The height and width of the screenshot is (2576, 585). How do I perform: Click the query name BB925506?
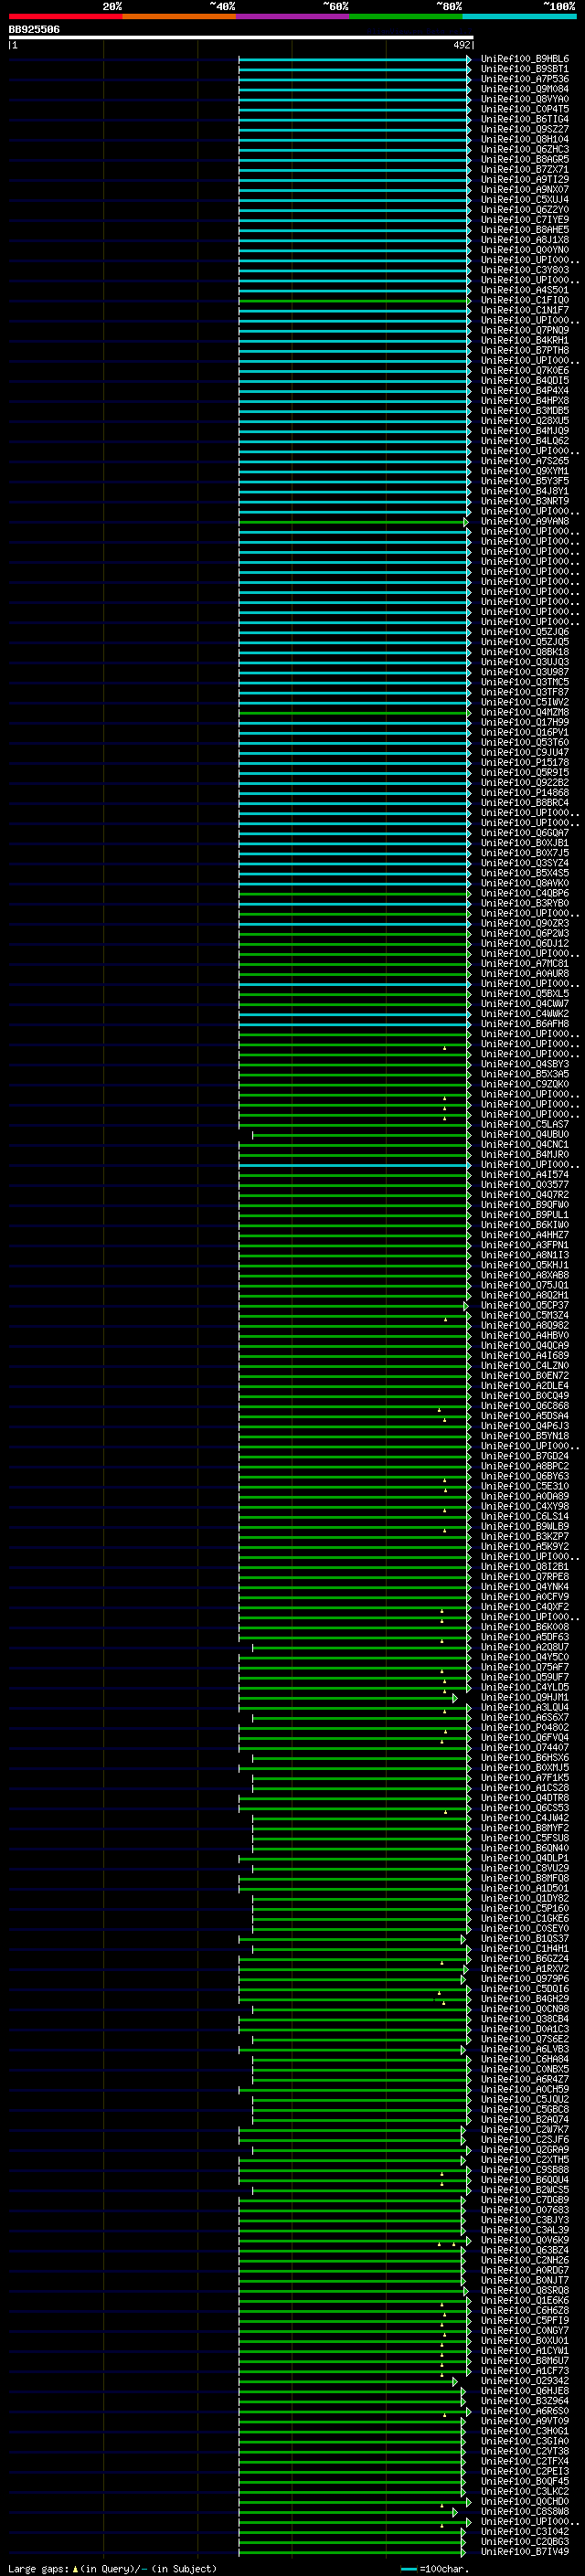tap(34, 30)
